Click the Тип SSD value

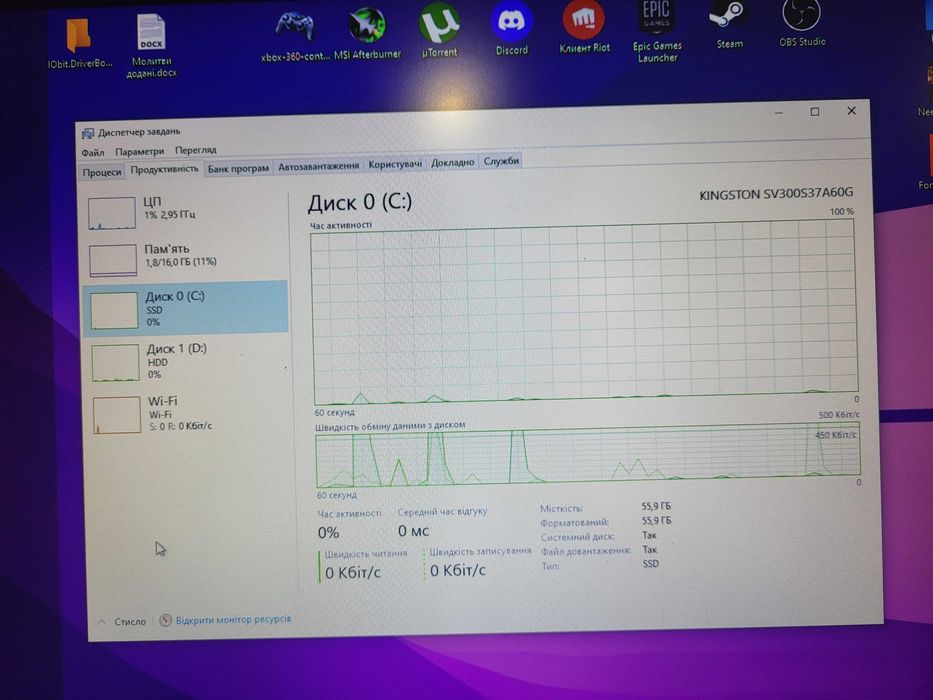(x=650, y=564)
